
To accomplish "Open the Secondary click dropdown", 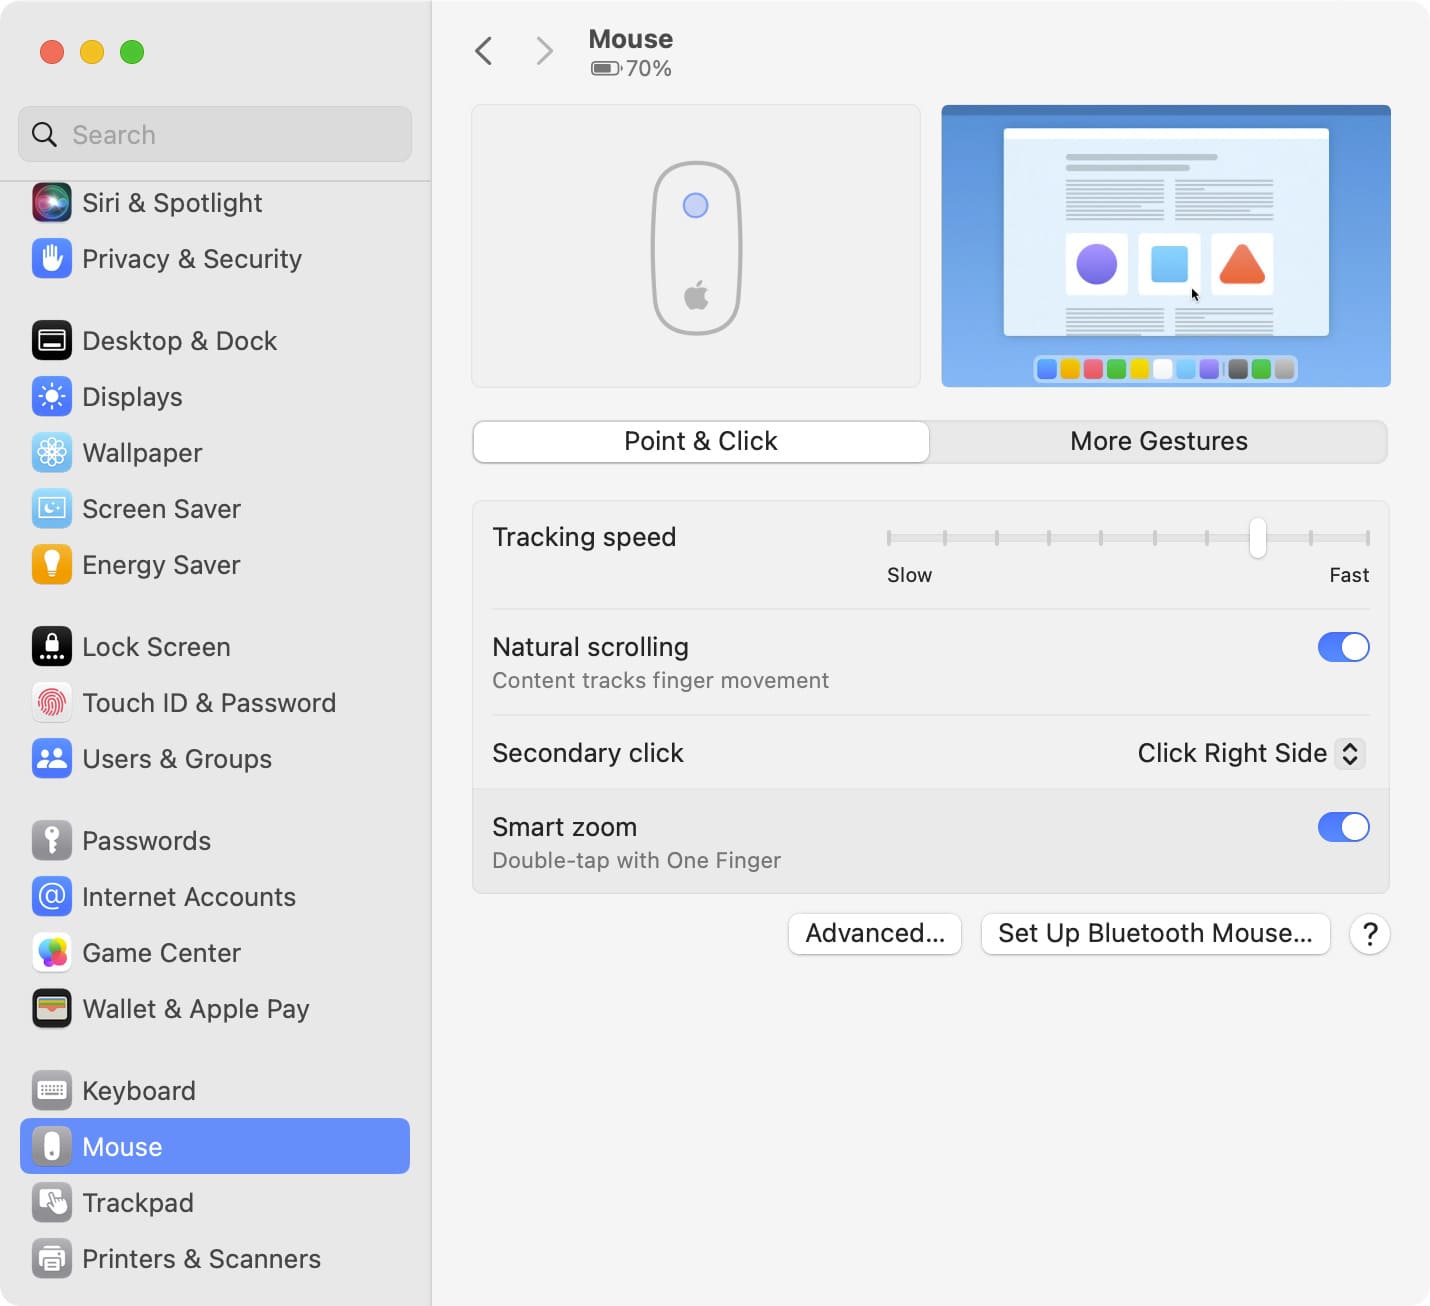I will [x=1249, y=753].
